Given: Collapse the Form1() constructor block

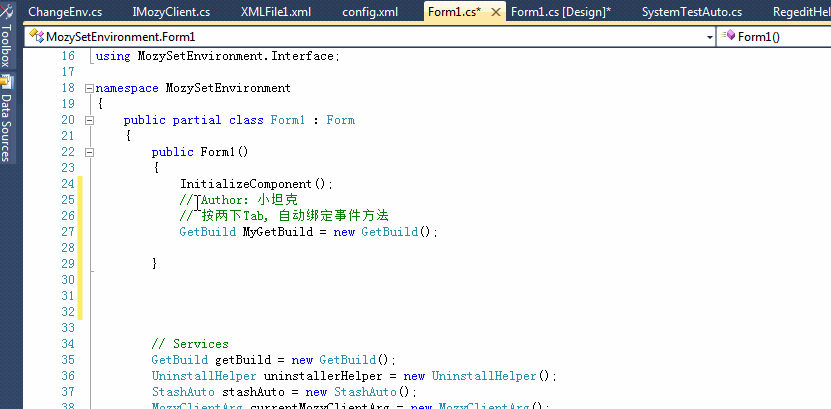Looking at the screenshot, I should tap(89, 152).
